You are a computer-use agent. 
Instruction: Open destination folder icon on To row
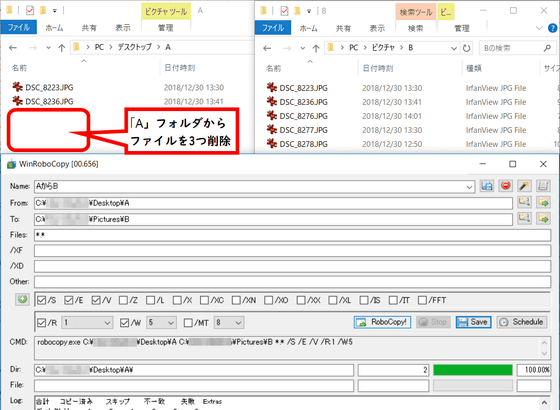pos(543,218)
